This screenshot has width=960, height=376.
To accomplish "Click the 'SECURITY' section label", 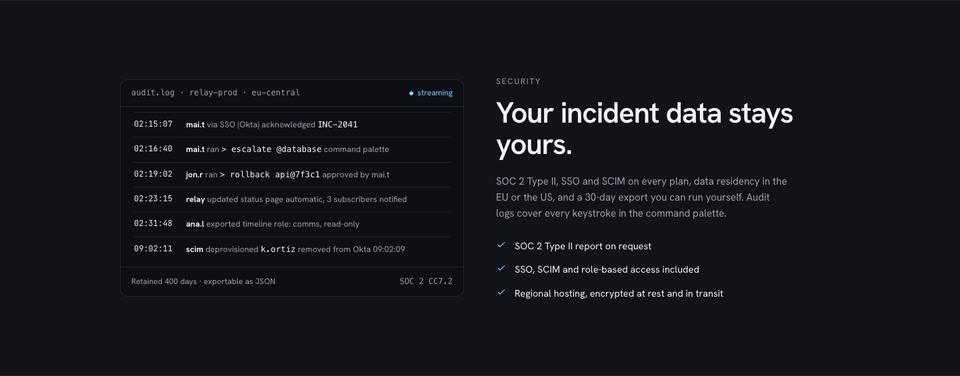I will click(518, 81).
